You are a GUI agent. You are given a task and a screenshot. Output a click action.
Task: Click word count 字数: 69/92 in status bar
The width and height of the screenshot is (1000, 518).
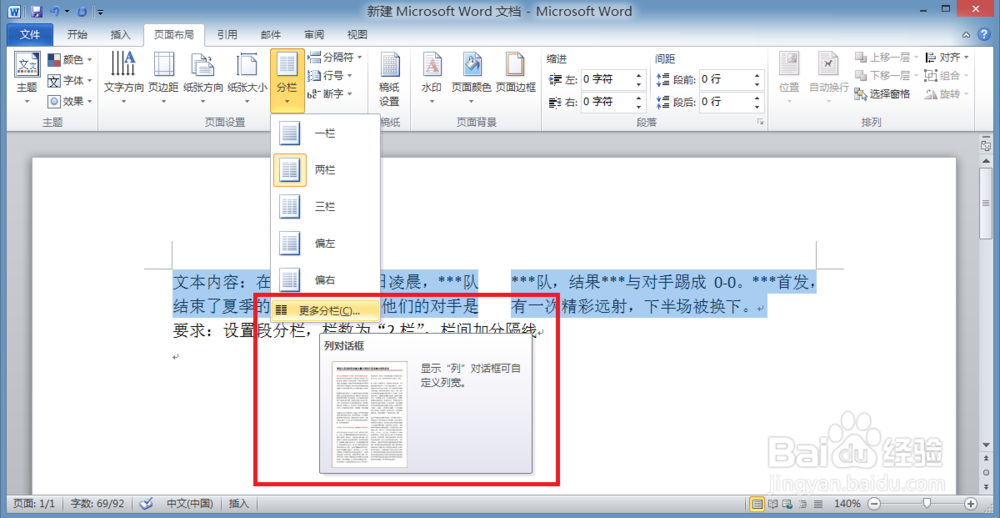click(x=98, y=503)
